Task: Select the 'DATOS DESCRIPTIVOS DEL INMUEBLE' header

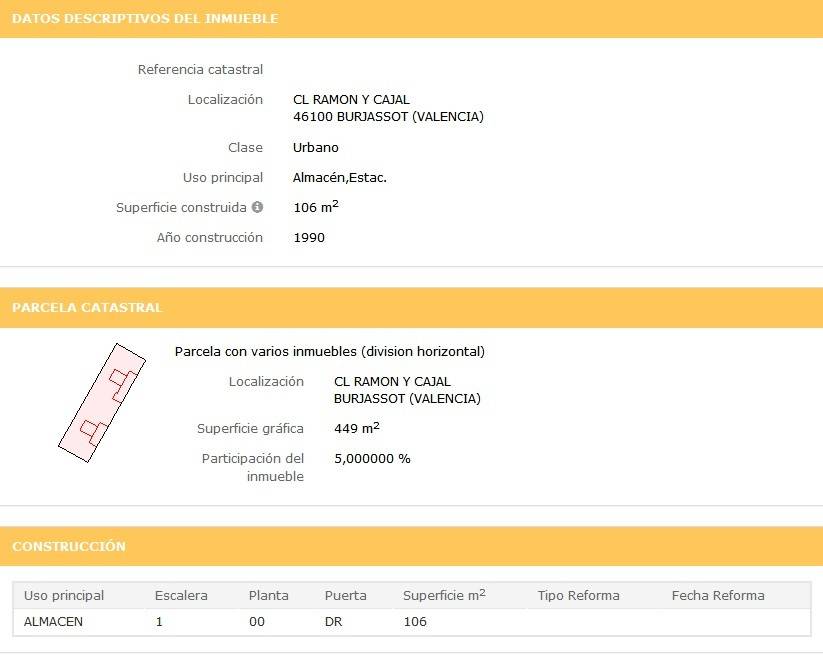Action: [145, 18]
